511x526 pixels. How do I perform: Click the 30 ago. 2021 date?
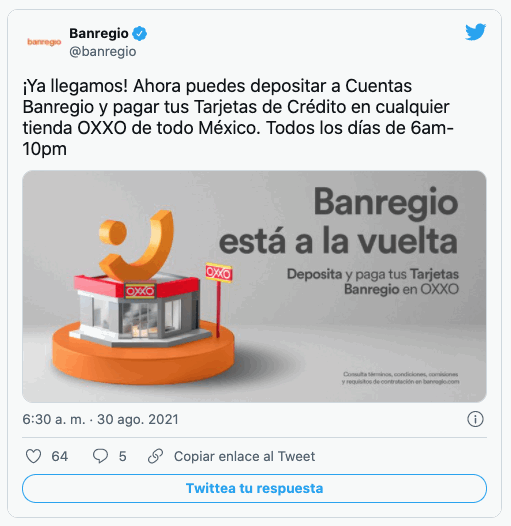click(138, 419)
